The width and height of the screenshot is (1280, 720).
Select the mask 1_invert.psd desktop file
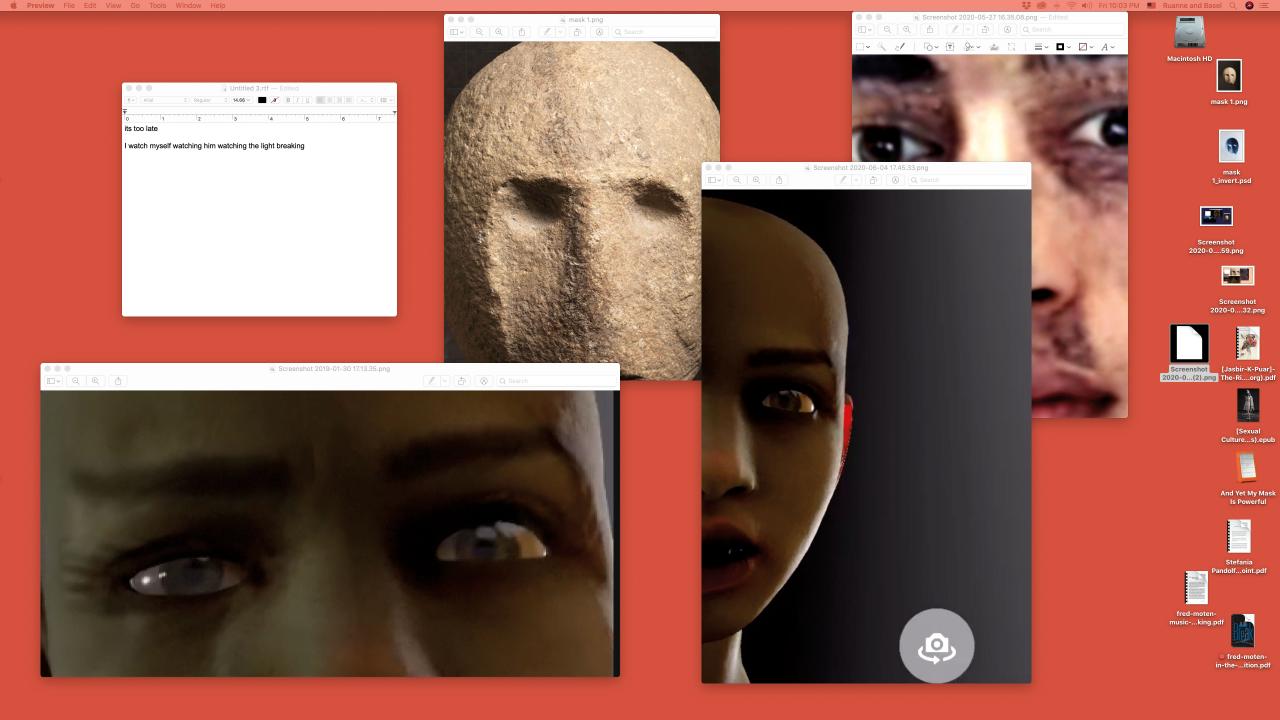point(1231,148)
